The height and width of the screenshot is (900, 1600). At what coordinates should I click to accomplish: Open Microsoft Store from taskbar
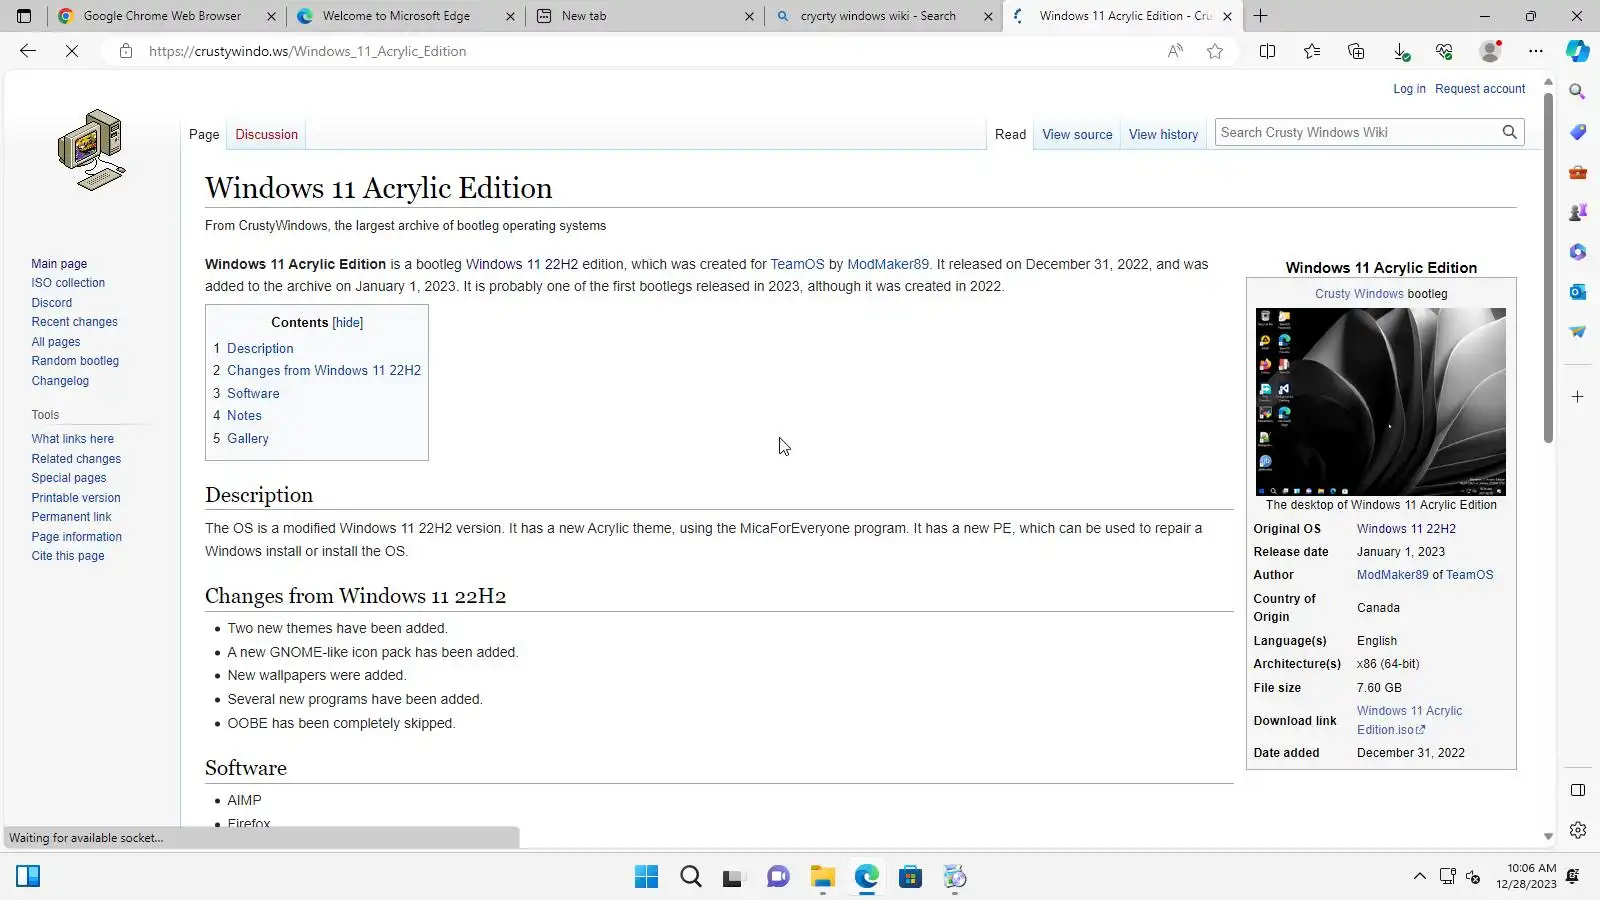910,877
